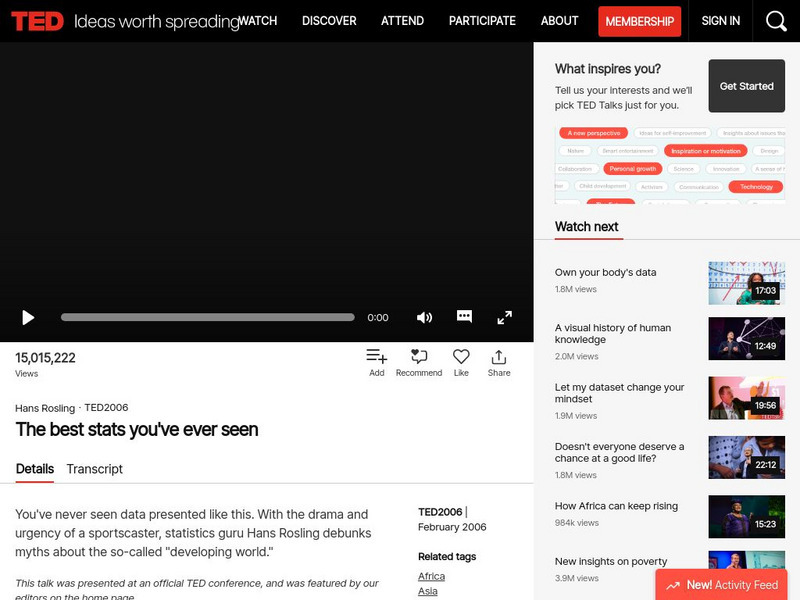Open 'A visual history of human knowledge'
The height and width of the screenshot is (600, 800).
point(613,334)
